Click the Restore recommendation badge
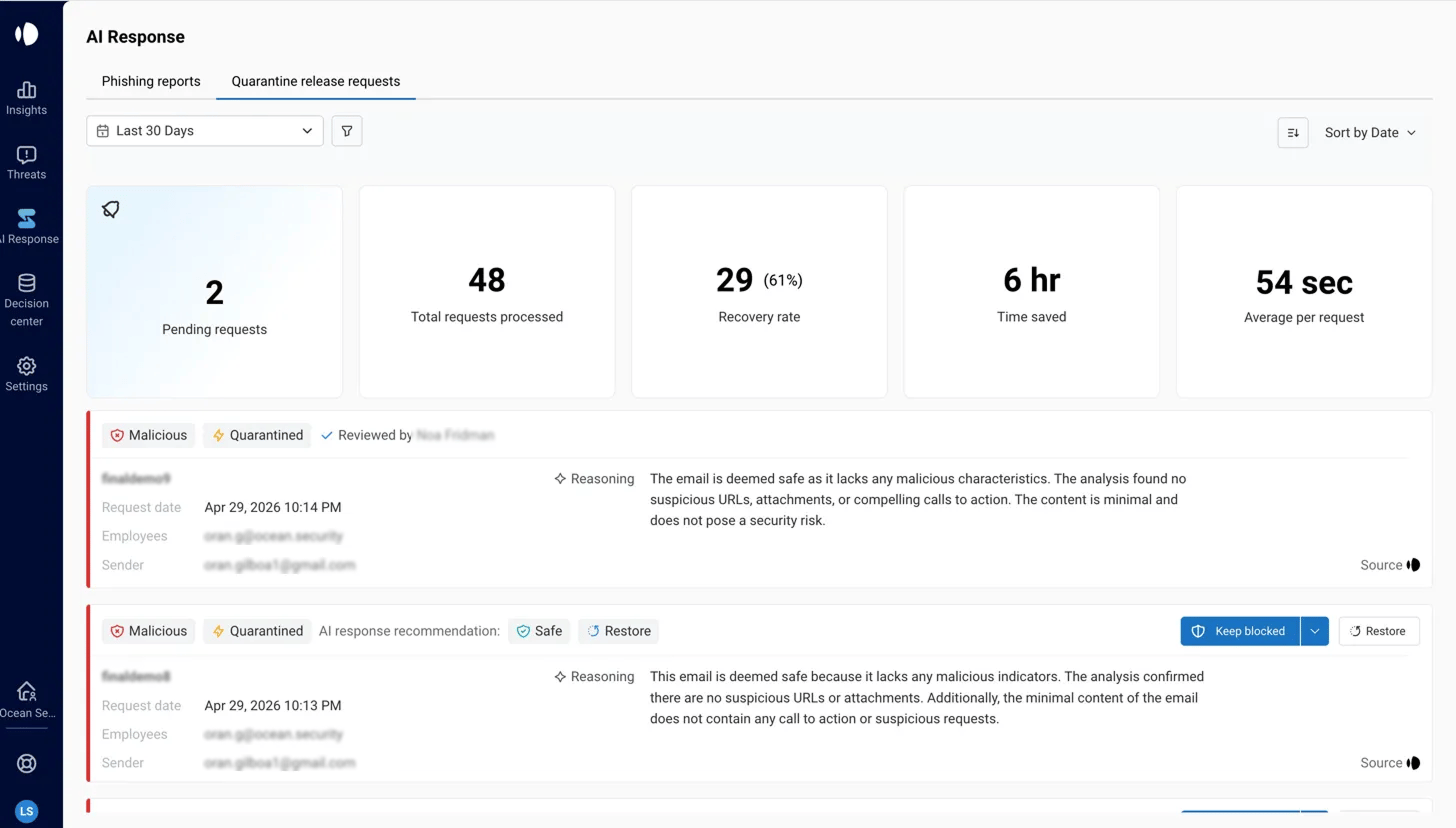 tap(618, 631)
